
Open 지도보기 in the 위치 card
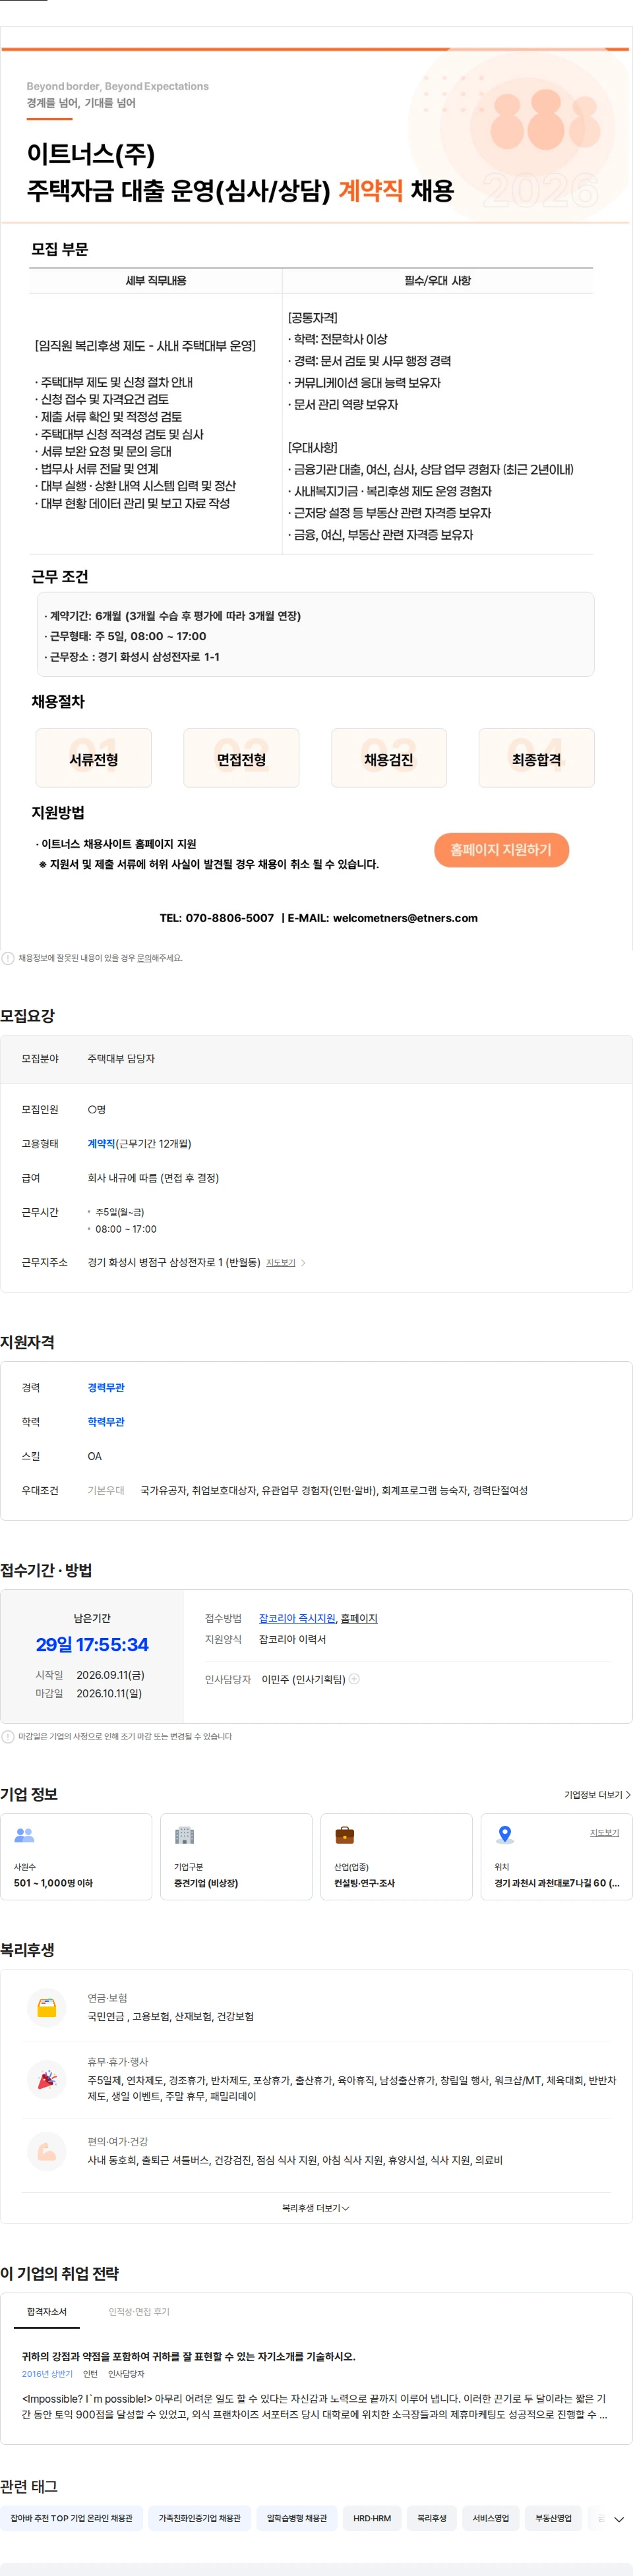tap(604, 1833)
